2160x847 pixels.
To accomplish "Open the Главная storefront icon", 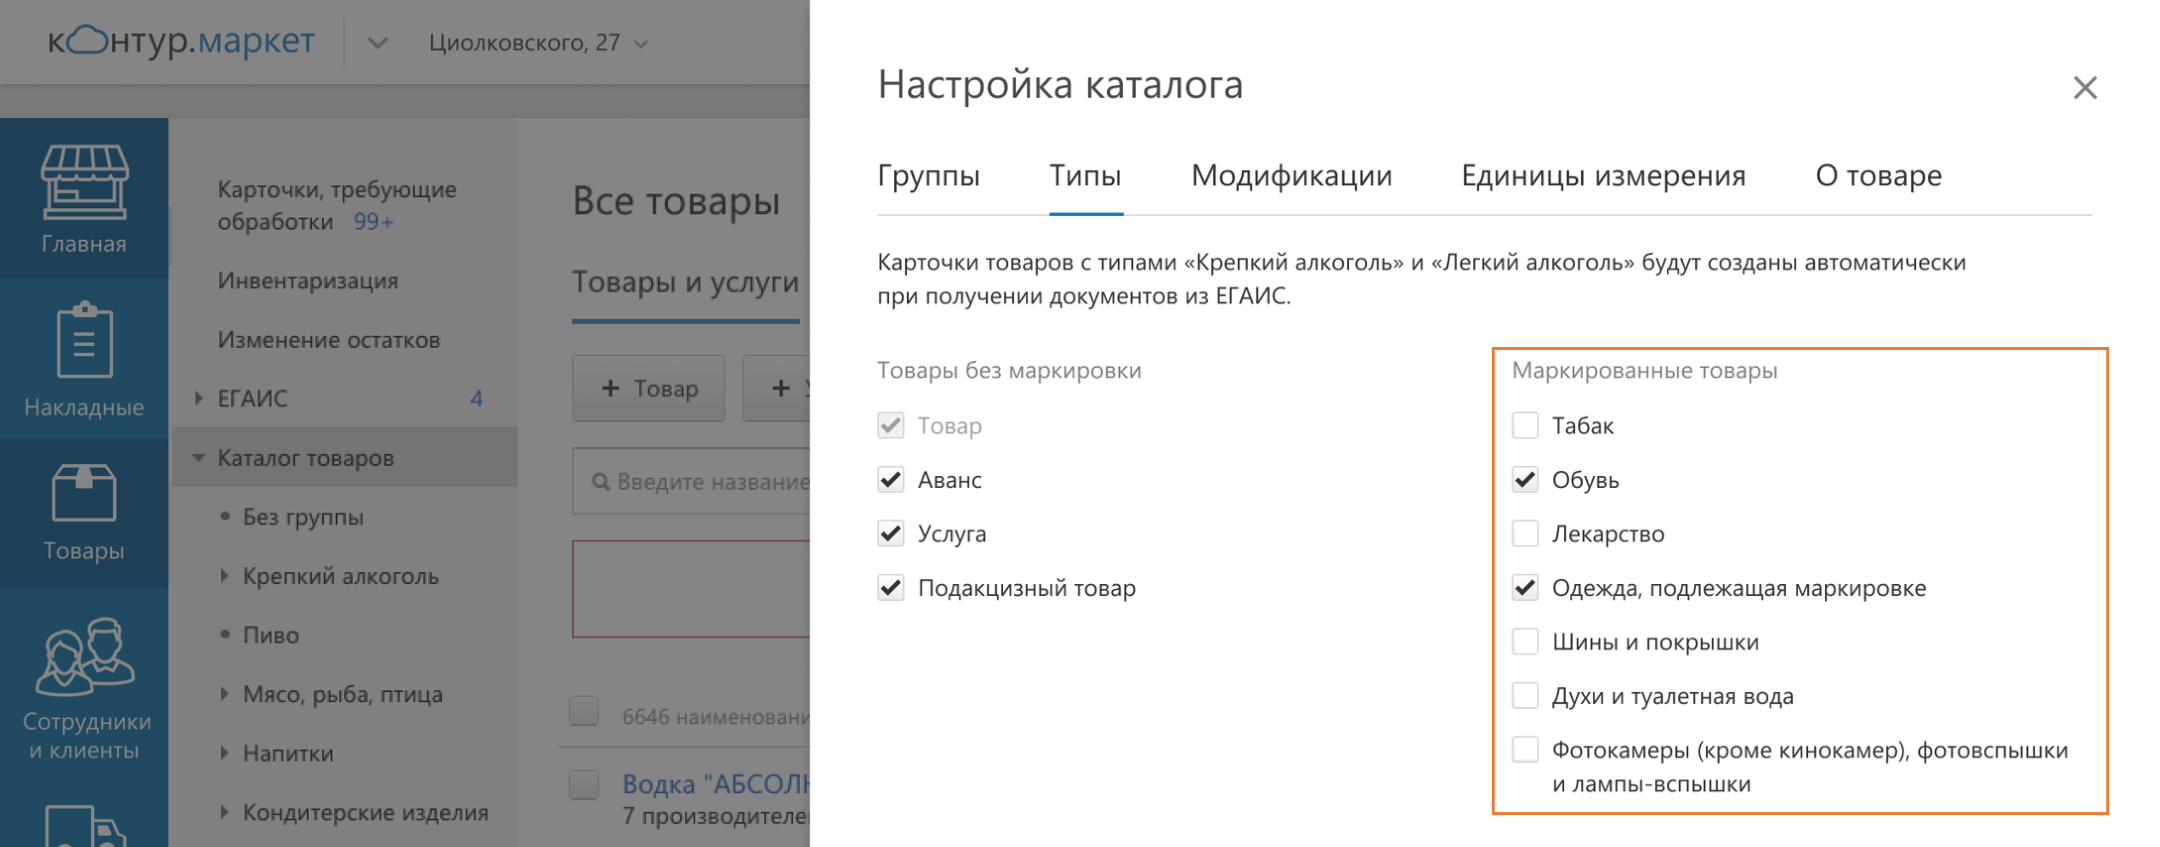I will coord(84,182).
